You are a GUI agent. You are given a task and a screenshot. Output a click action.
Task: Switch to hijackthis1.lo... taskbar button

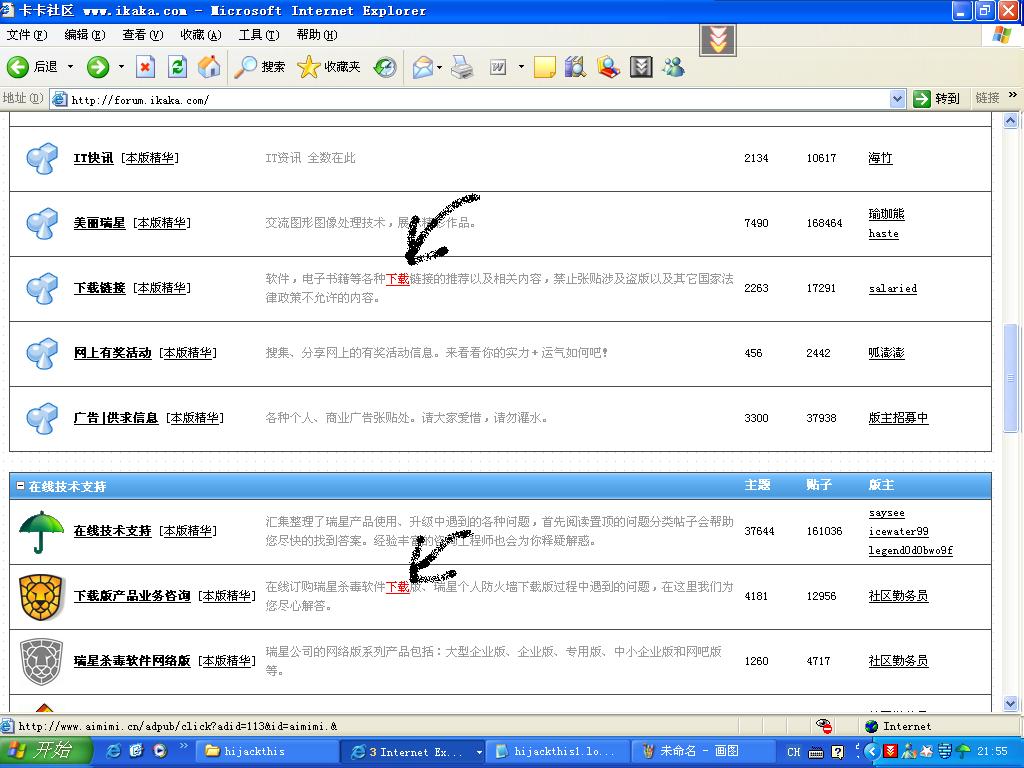tap(560, 752)
